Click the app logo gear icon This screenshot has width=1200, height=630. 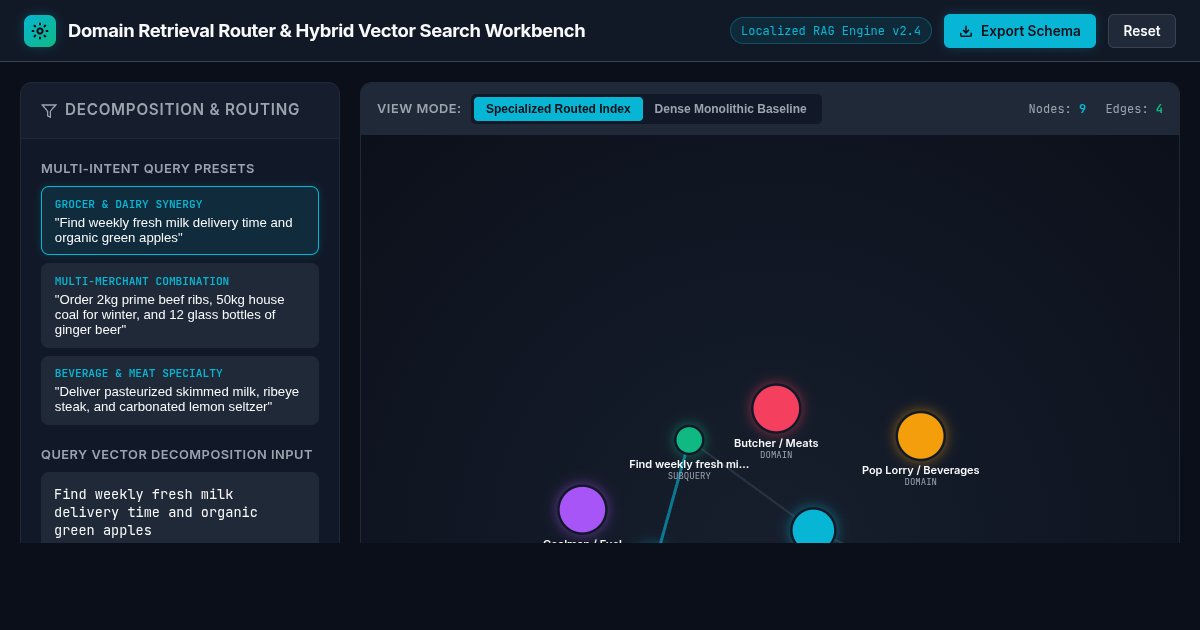click(40, 31)
